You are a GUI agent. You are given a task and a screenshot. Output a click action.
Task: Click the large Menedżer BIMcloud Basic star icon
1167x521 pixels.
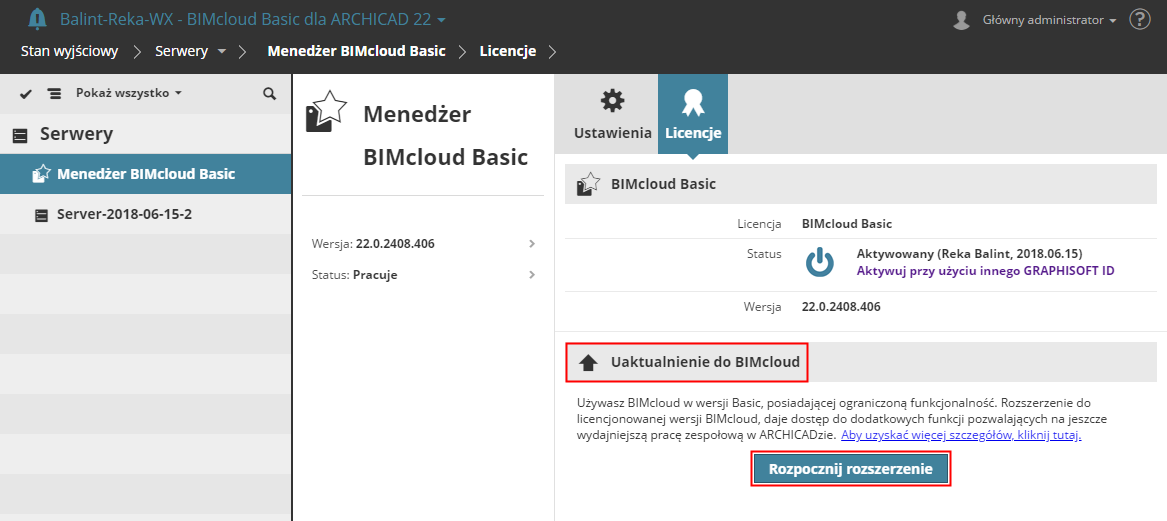pos(326,112)
